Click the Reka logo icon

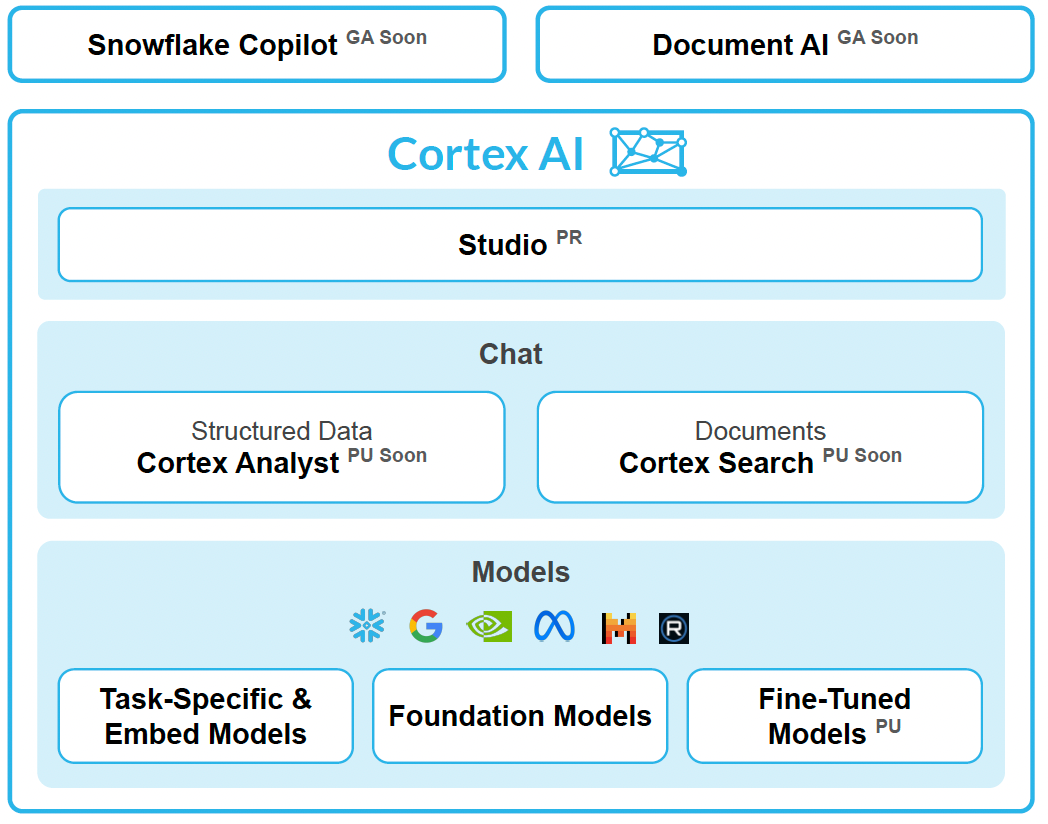click(x=674, y=628)
